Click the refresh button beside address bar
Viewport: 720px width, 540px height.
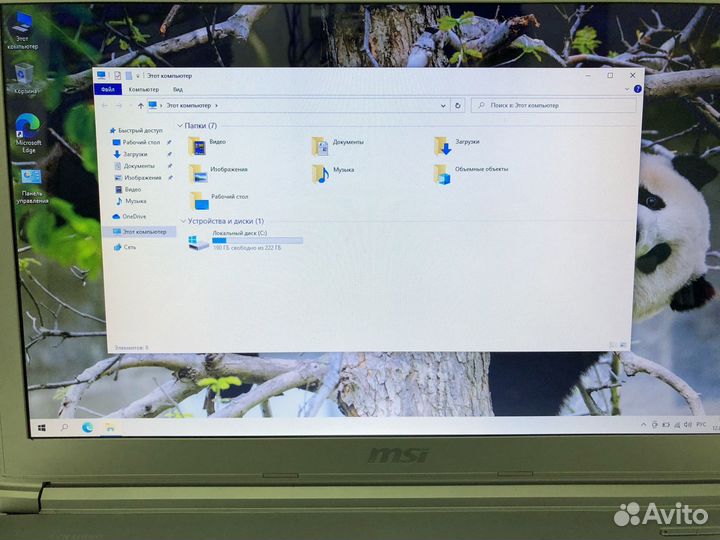pos(457,106)
